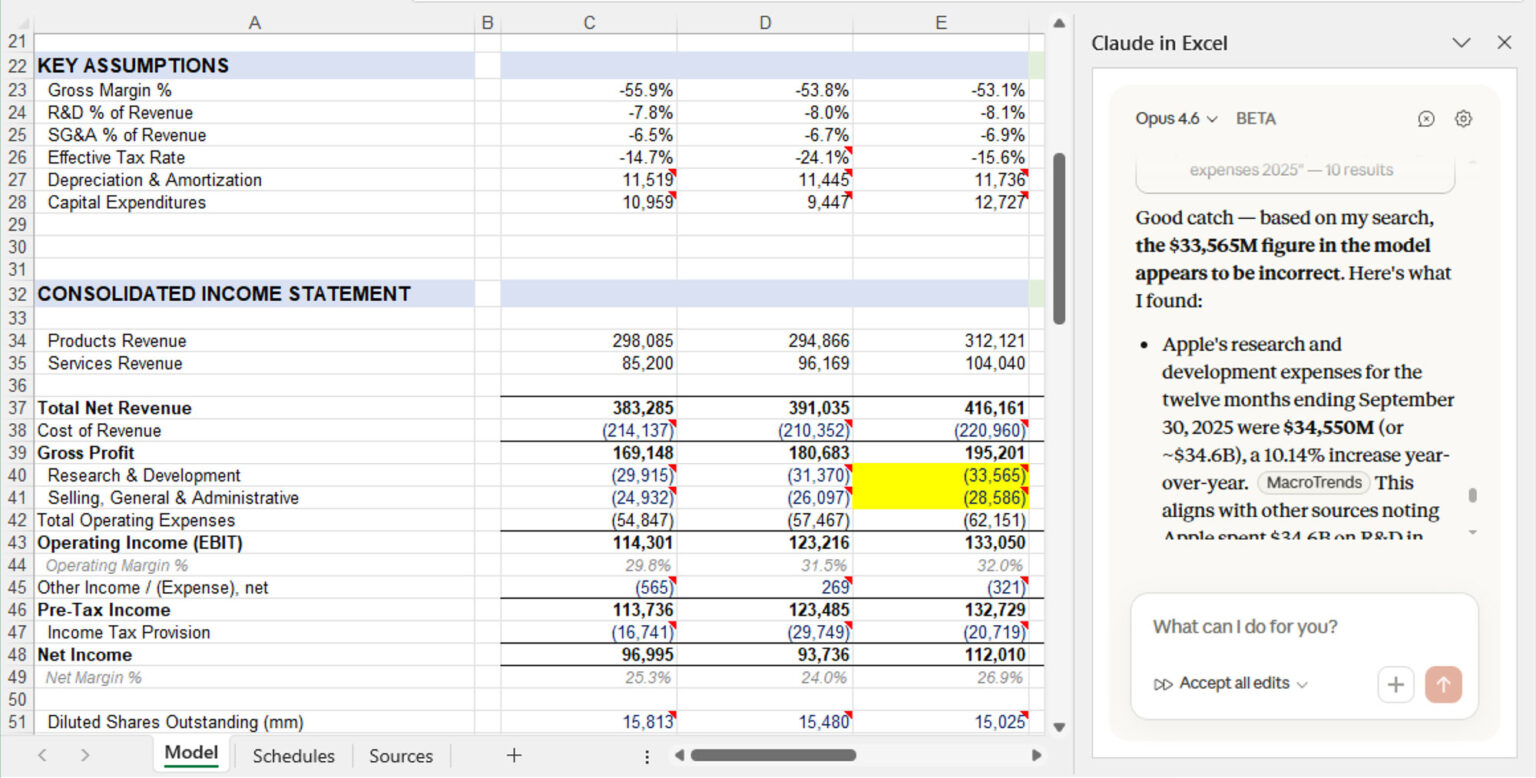
Task: Close the Claude in Excel pane
Action: 1504,42
